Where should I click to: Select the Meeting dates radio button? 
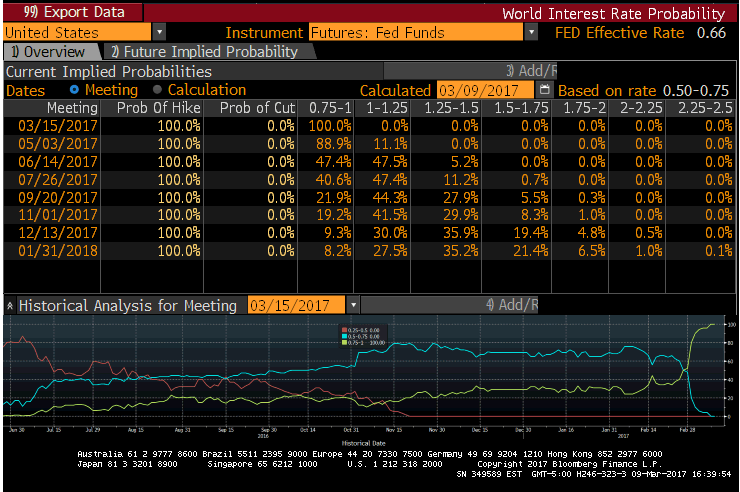tap(74, 89)
